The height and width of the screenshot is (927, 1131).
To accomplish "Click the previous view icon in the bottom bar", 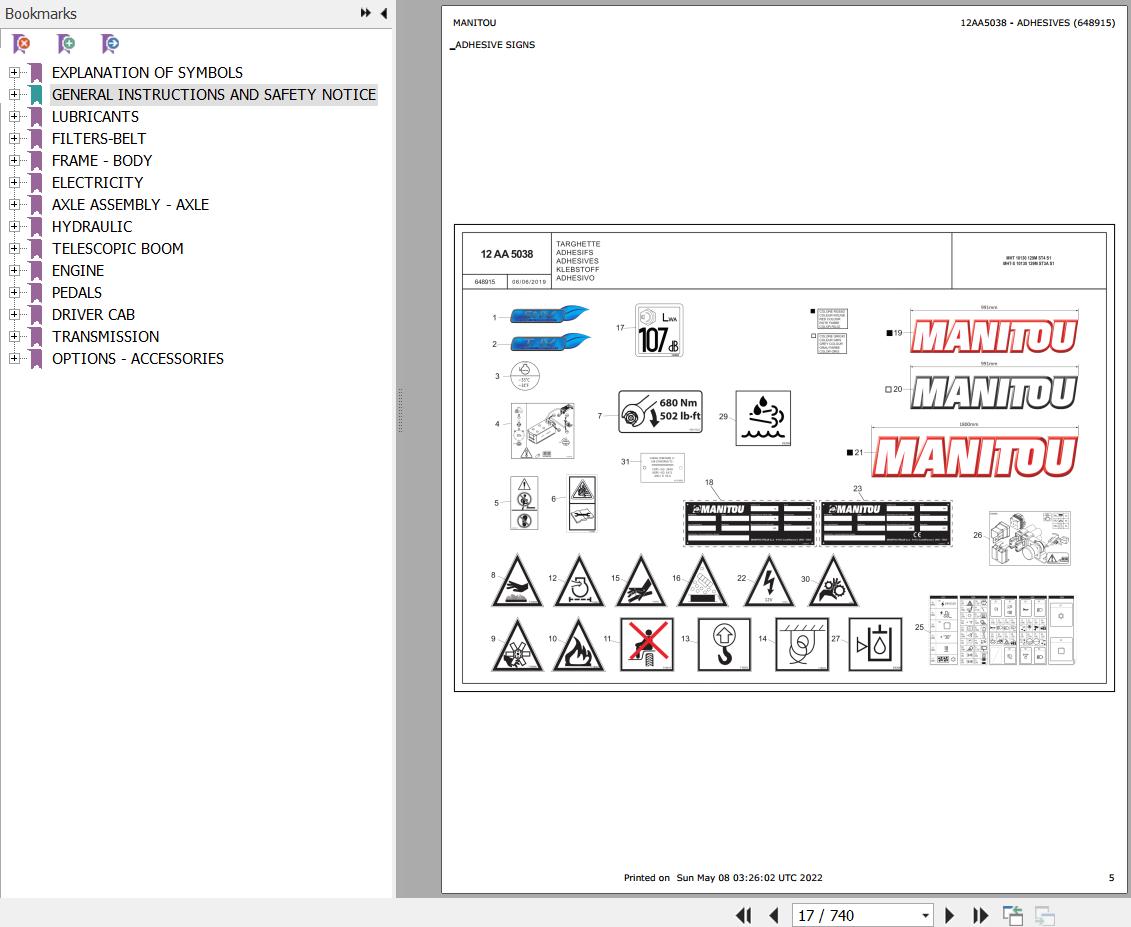I will click(1013, 915).
